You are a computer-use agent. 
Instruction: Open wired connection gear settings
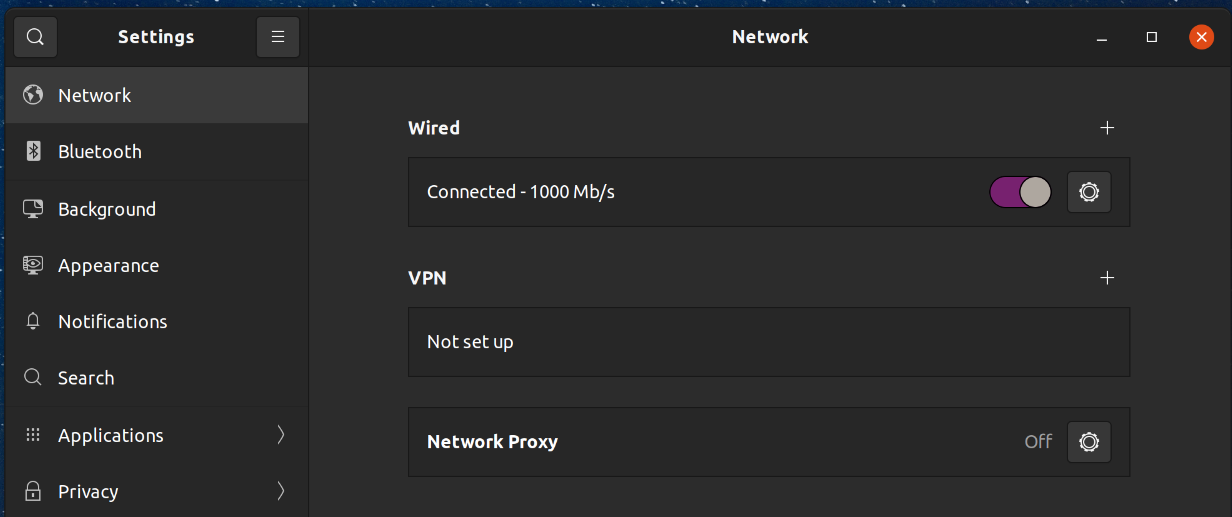[1089, 192]
